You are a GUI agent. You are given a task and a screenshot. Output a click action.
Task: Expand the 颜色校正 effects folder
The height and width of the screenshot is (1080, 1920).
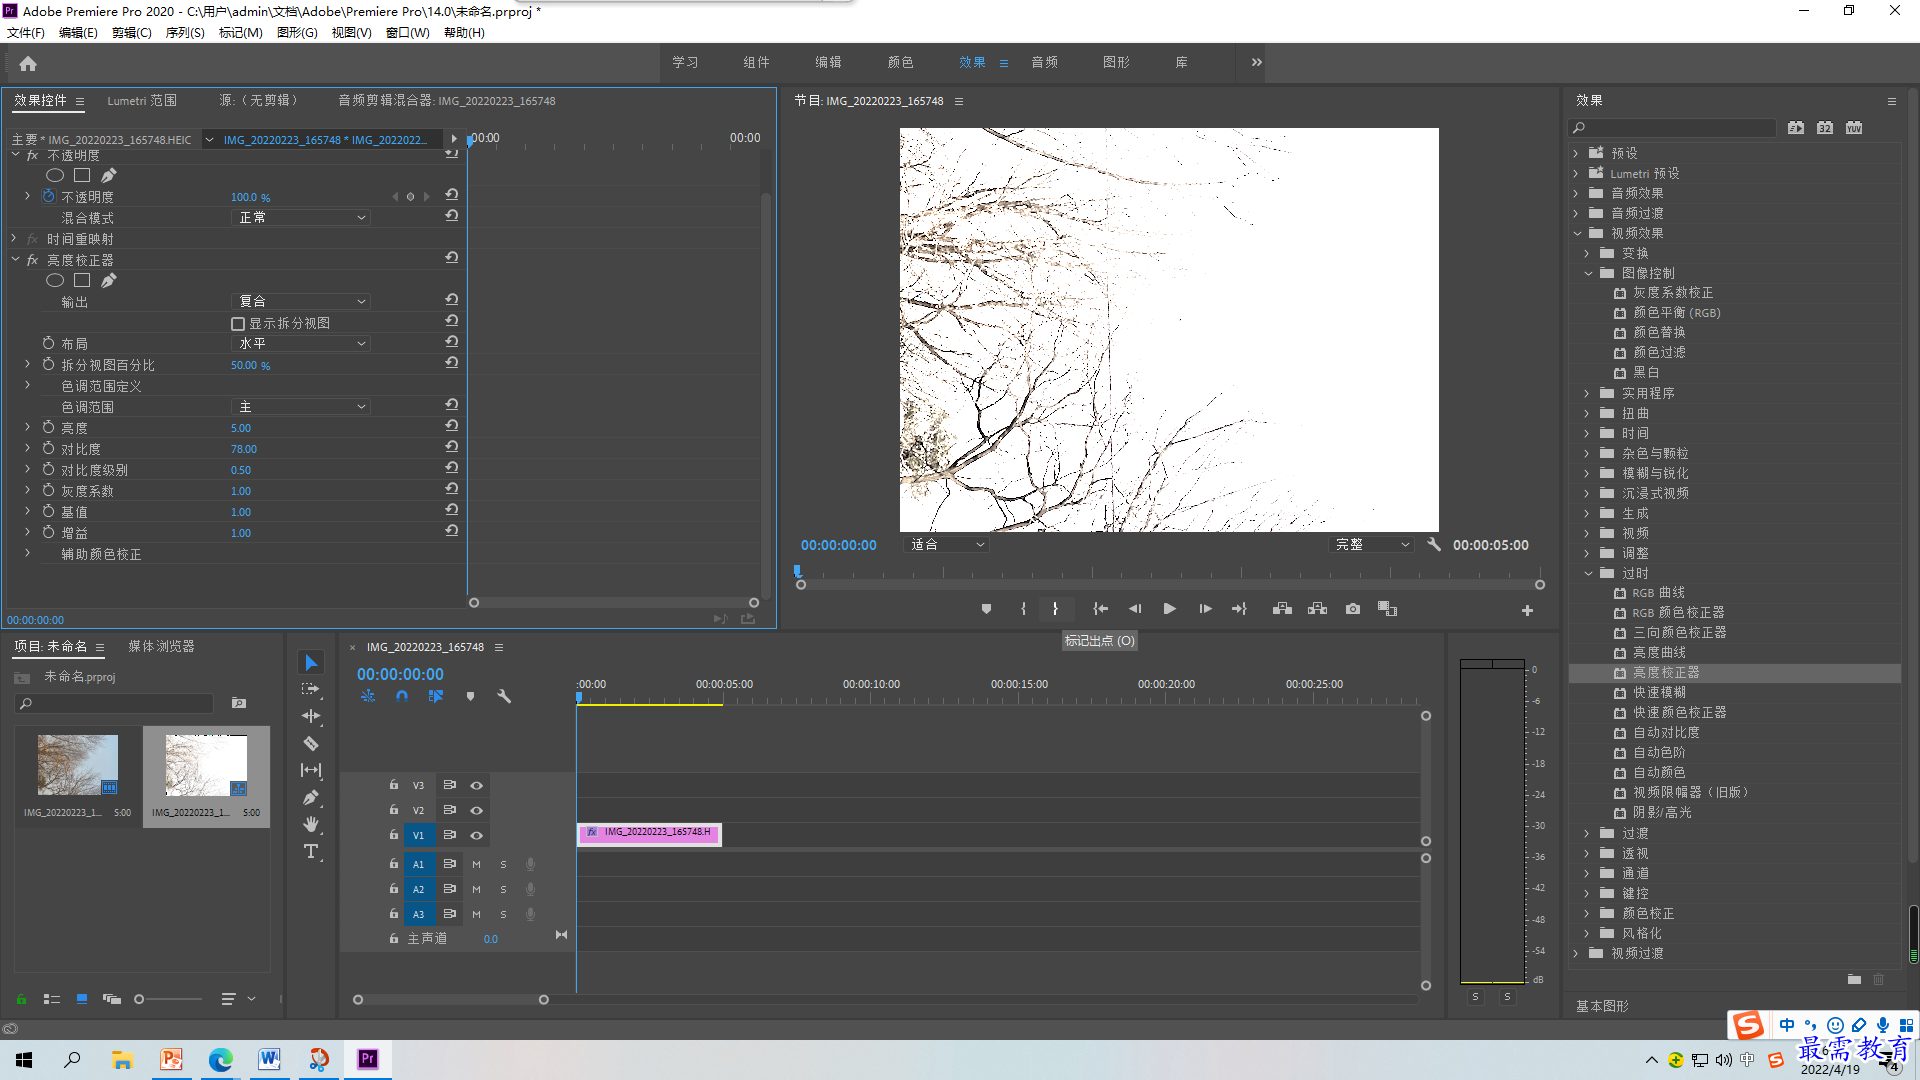pyautogui.click(x=1587, y=913)
